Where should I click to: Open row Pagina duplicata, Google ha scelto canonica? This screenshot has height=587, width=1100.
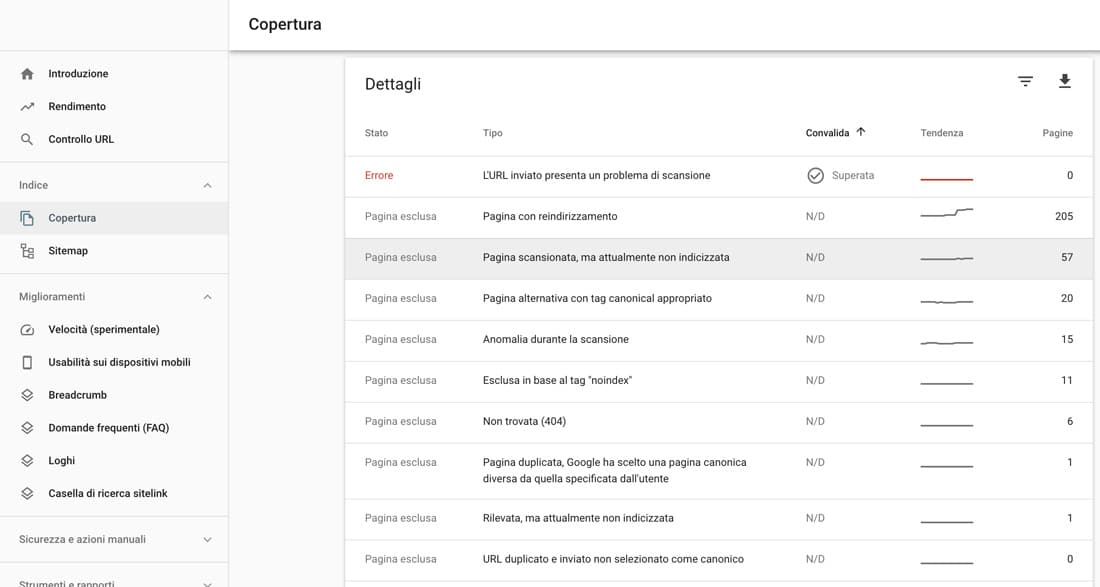tap(719, 471)
